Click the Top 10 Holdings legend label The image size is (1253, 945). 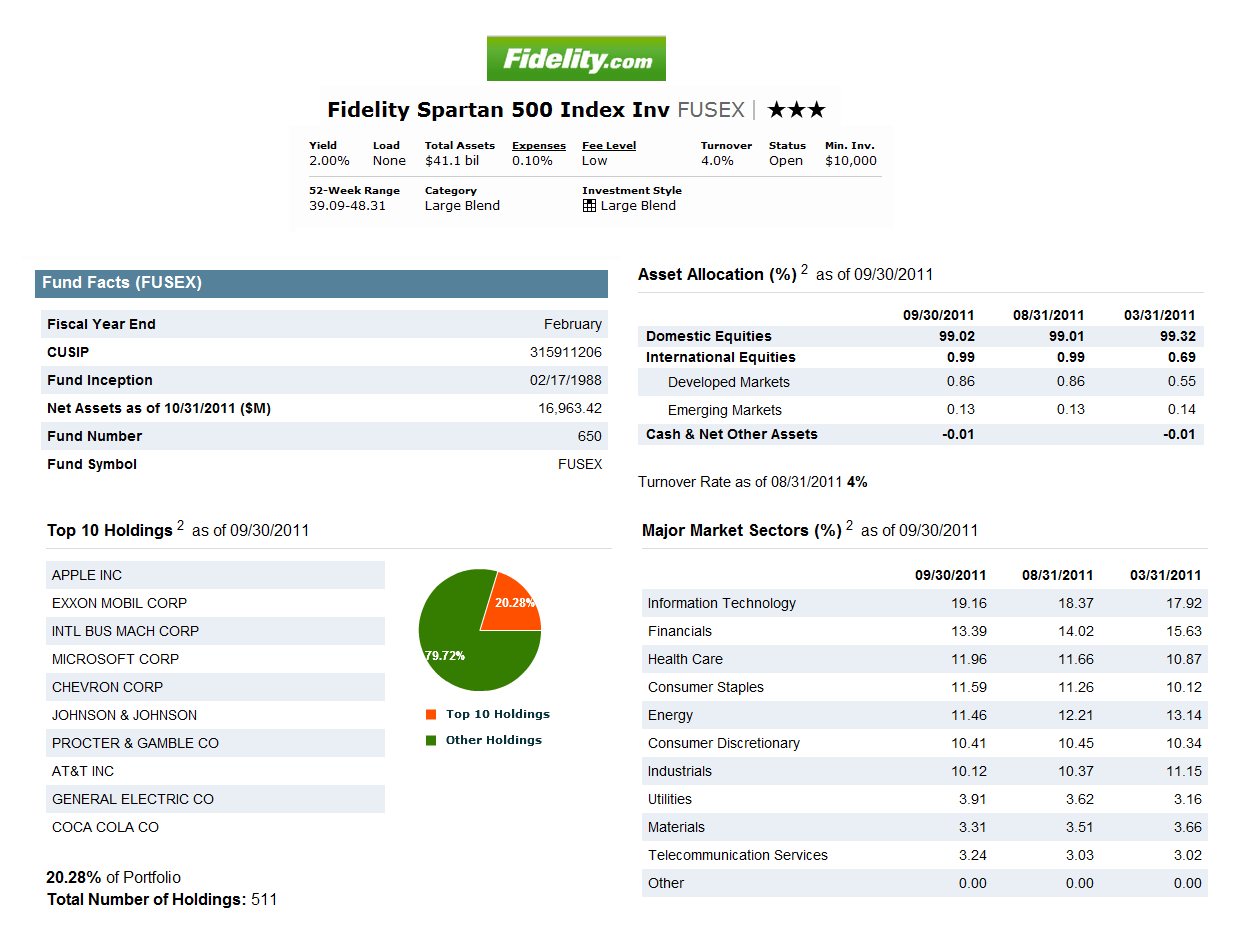[x=498, y=714]
